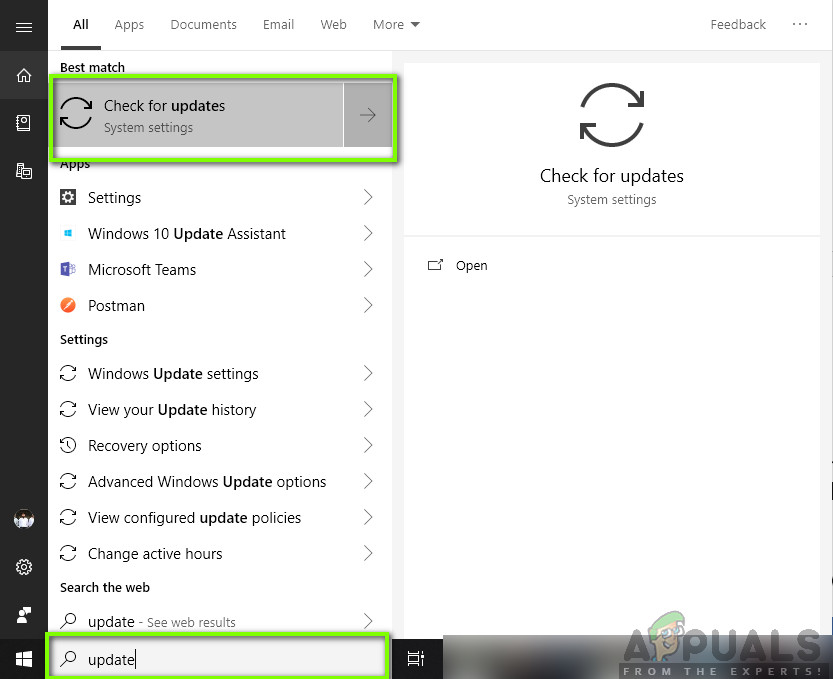833x679 pixels.
Task: Click the Windows 10 Update Assistant icon
Action: pyautogui.click(x=67, y=233)
